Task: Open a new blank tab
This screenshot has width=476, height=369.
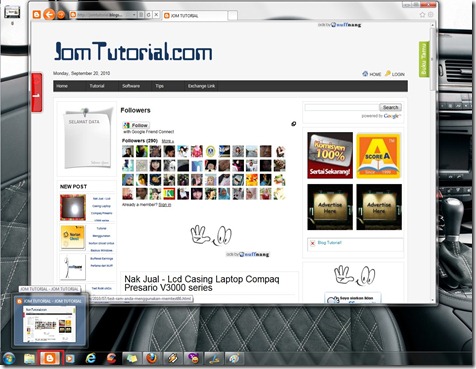Action: [233, 16]
